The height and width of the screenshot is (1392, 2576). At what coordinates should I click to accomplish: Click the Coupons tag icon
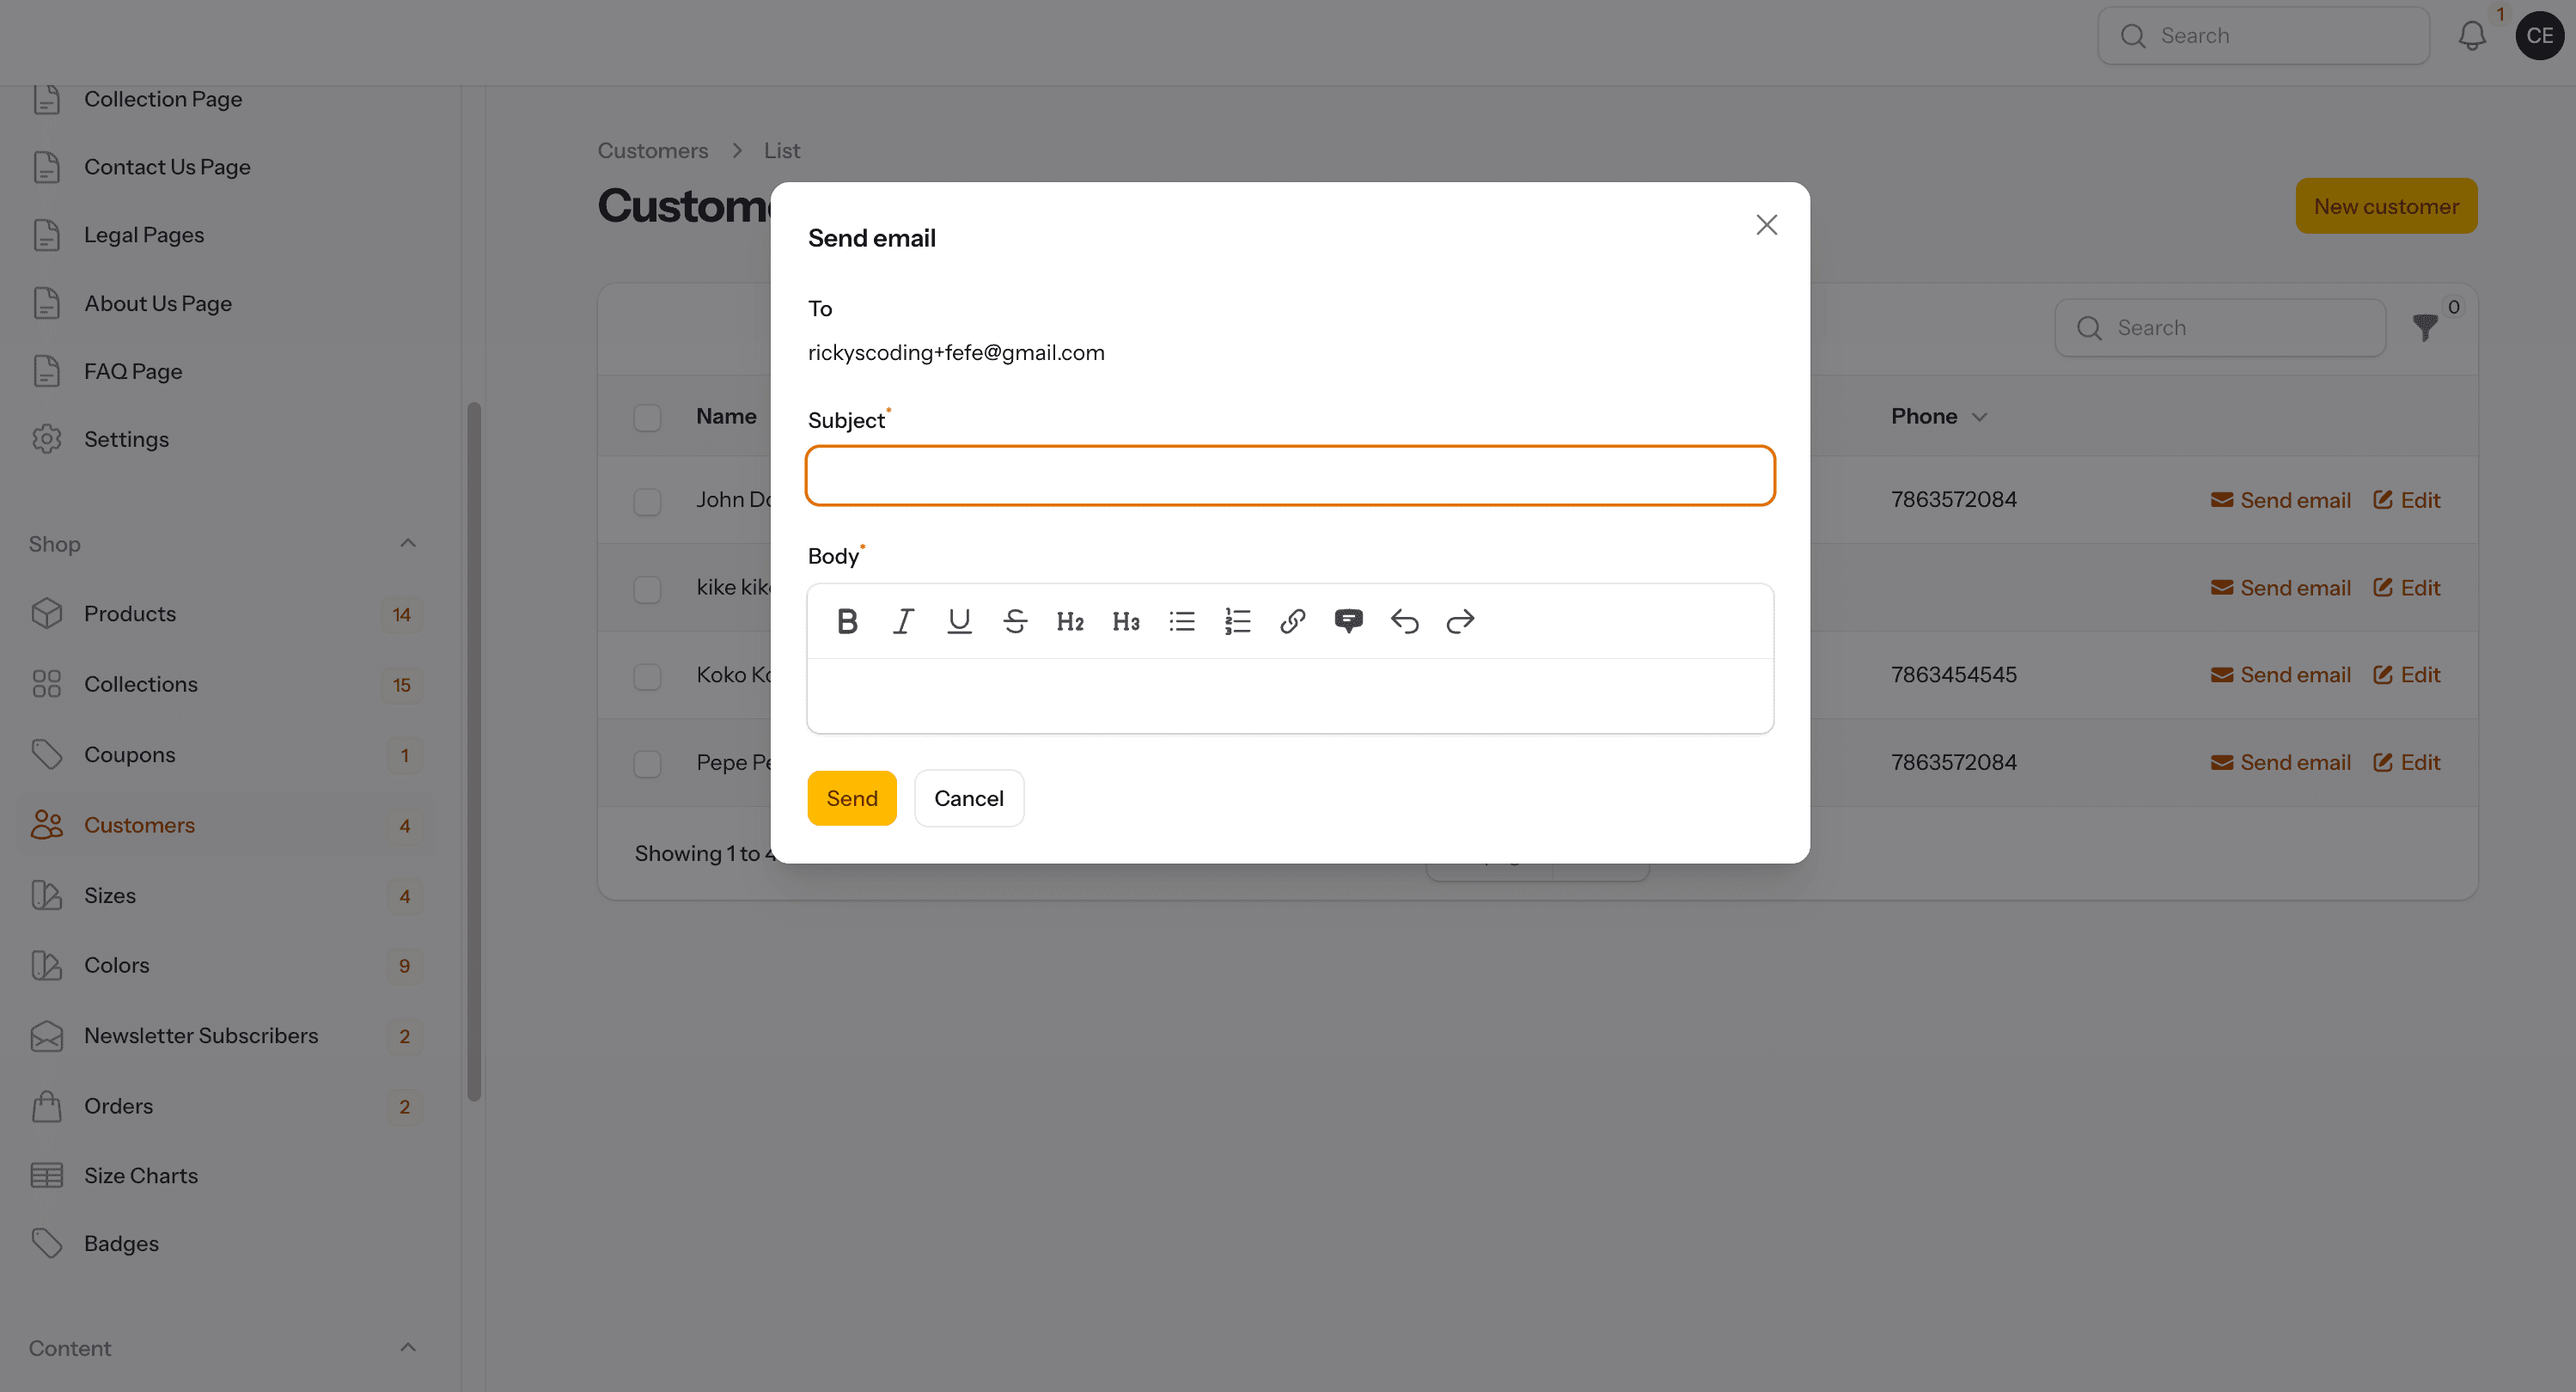pos(47,755)
